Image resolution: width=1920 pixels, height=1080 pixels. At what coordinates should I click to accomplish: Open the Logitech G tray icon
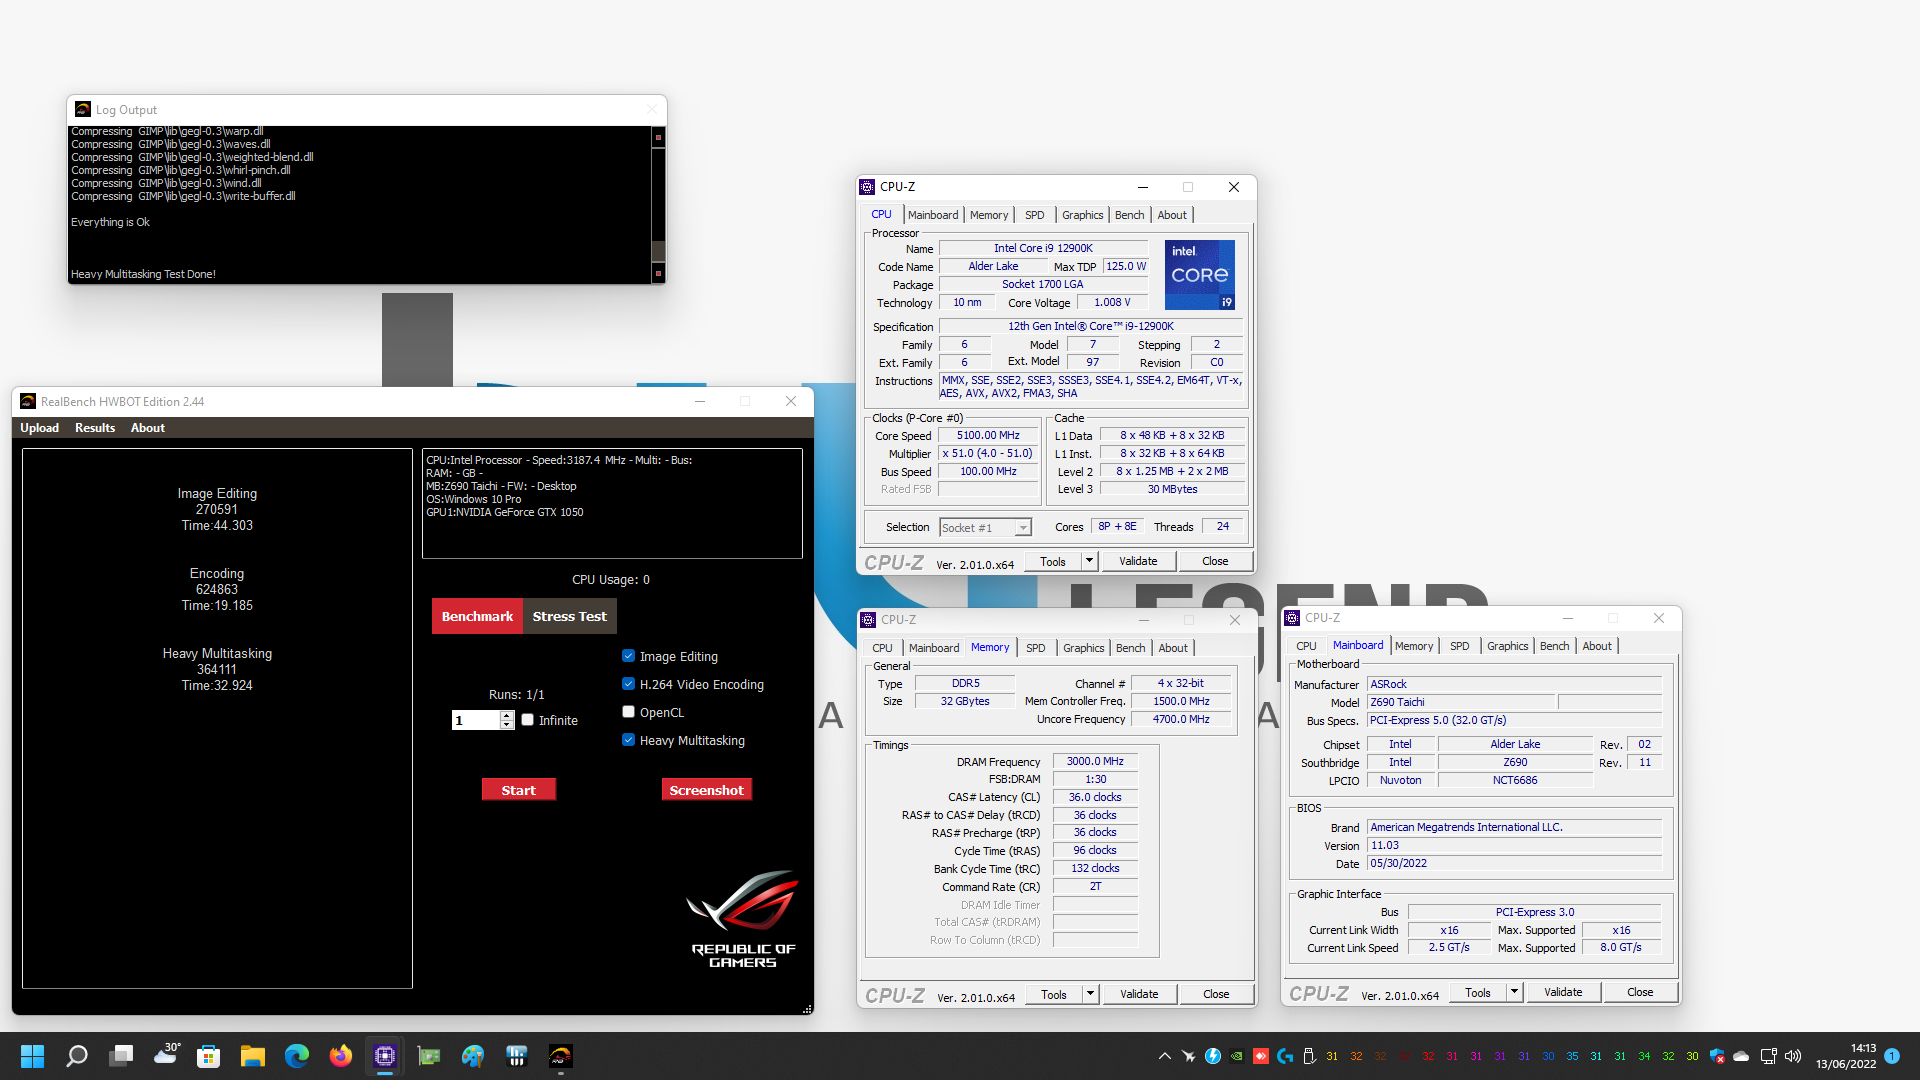pos(1285,1056)
